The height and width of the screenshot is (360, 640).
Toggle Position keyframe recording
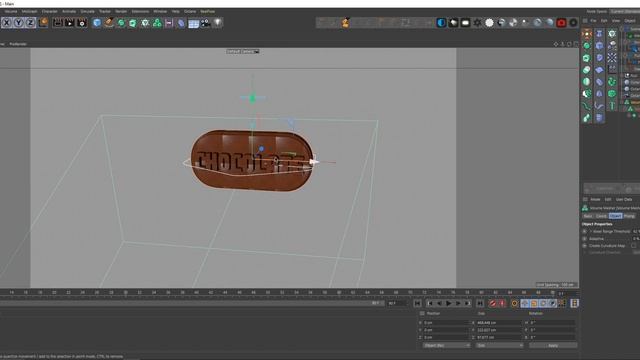[x=525, y=303]
